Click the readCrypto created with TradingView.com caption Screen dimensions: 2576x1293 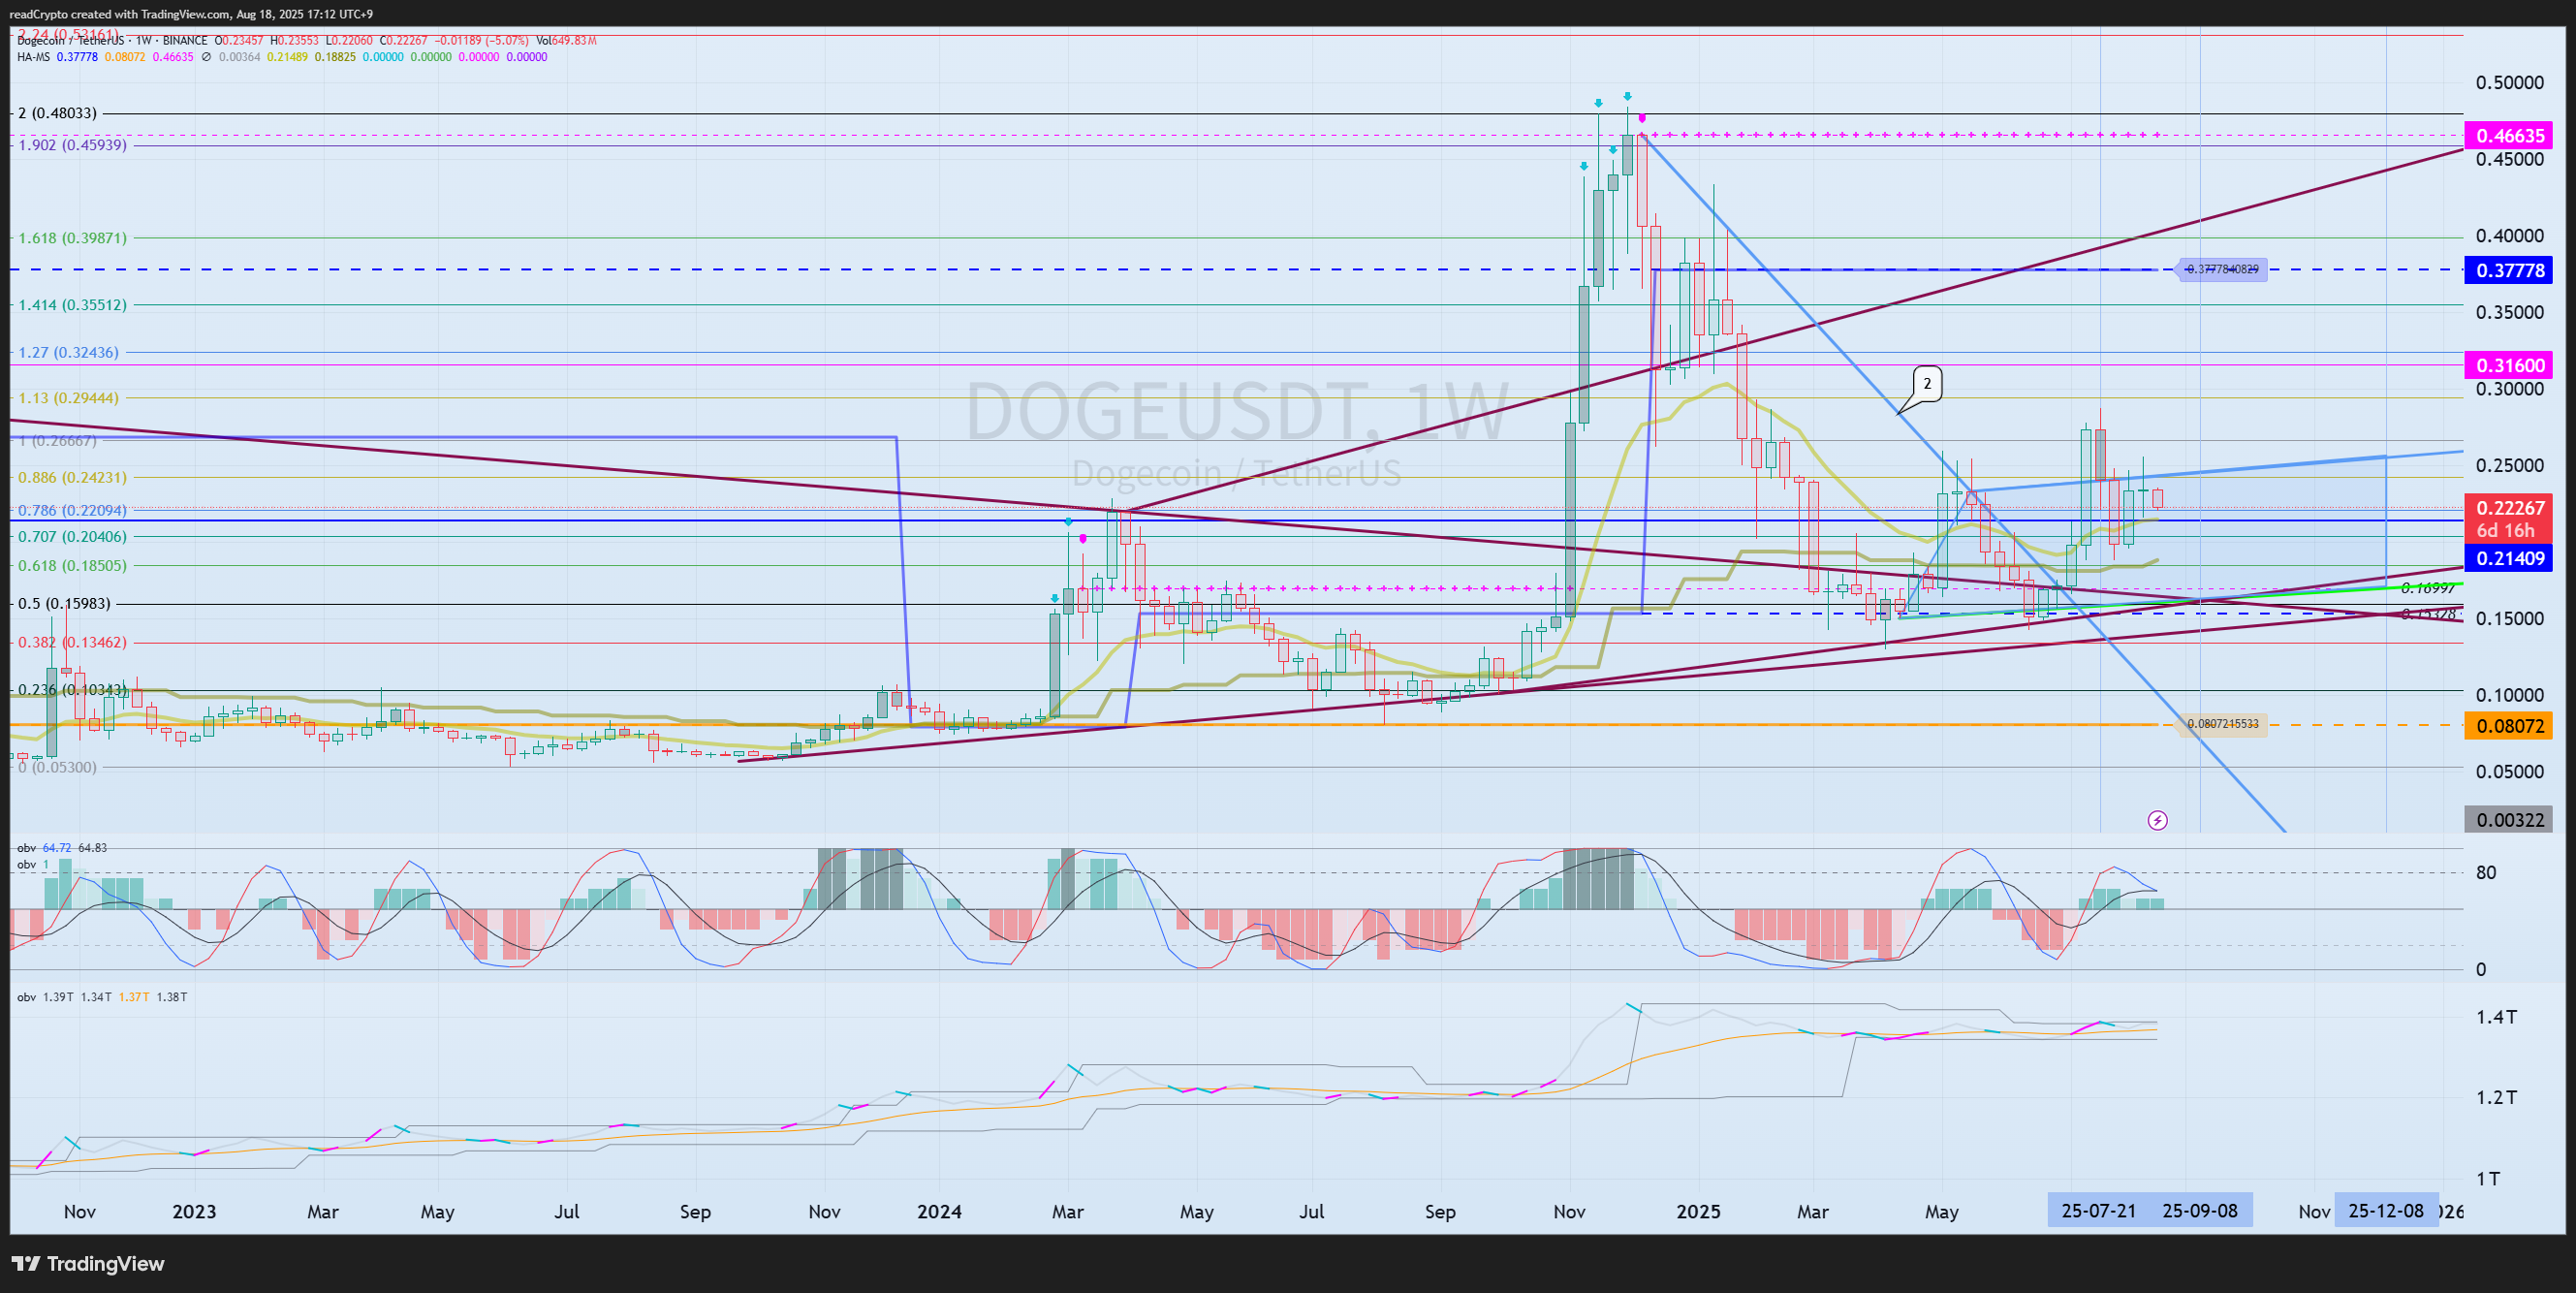tap(191, 14)
